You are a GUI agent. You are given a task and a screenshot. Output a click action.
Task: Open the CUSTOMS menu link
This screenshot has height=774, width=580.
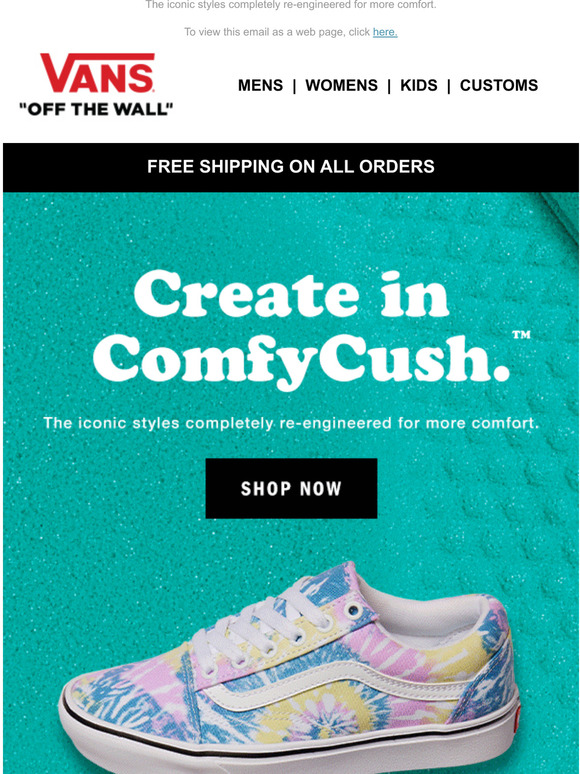(499, 85)
